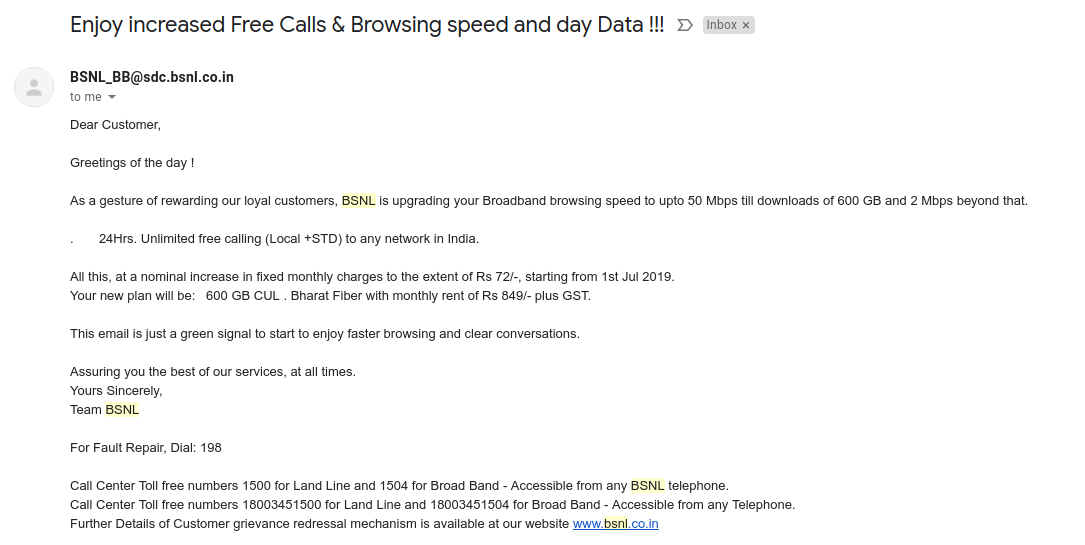Image resolution: width=1085 pixels, height=545 pixels.
Task: Open the www.bsnl.co.in website link
Action: coord(615,524)
